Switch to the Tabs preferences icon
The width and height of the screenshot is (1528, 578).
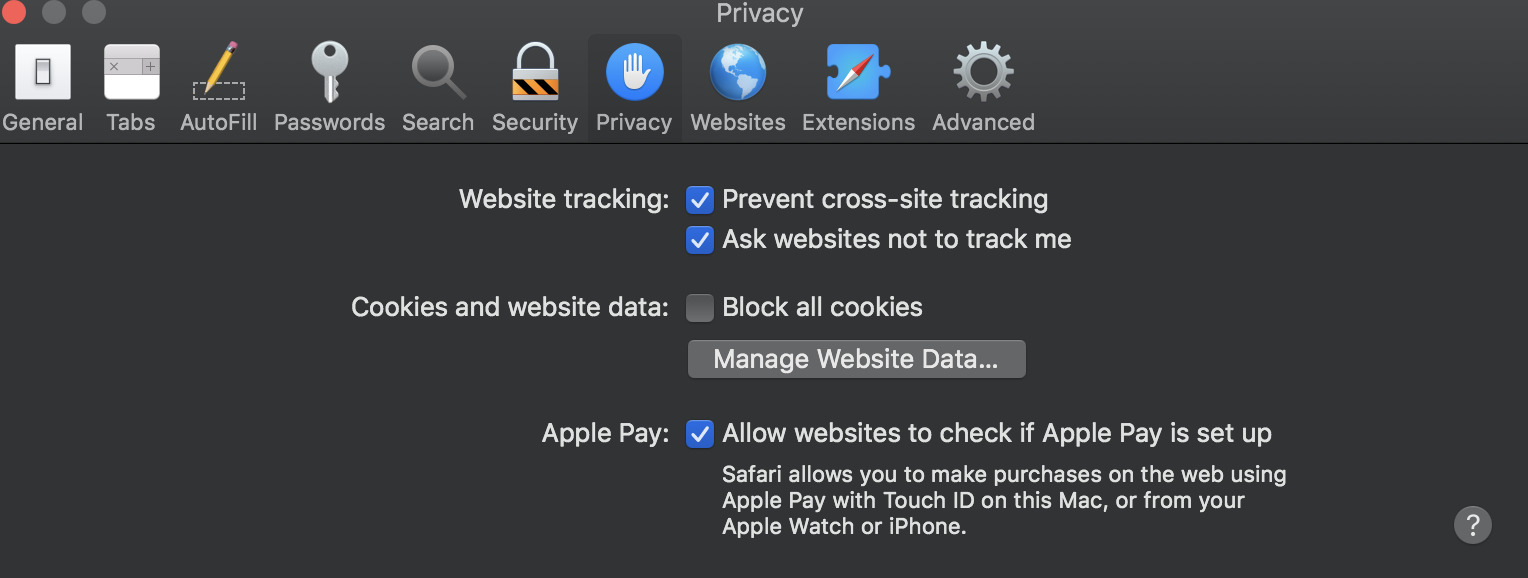pyautogui.click(x=131, y=73)
